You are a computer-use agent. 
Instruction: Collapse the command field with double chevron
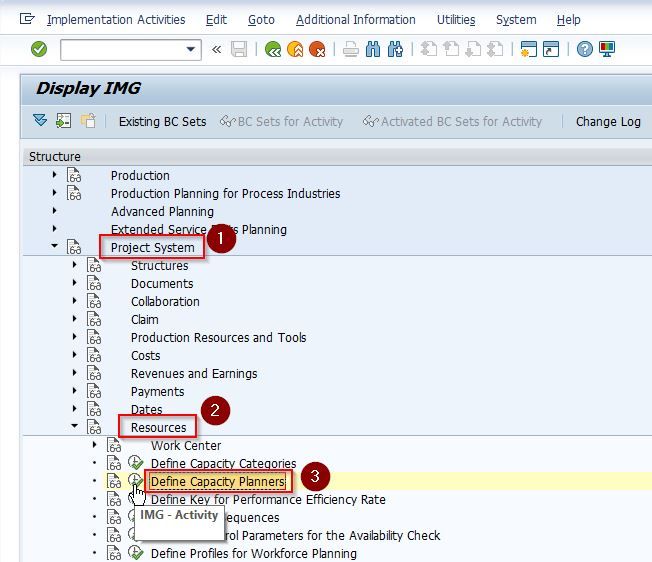(216, 49)
